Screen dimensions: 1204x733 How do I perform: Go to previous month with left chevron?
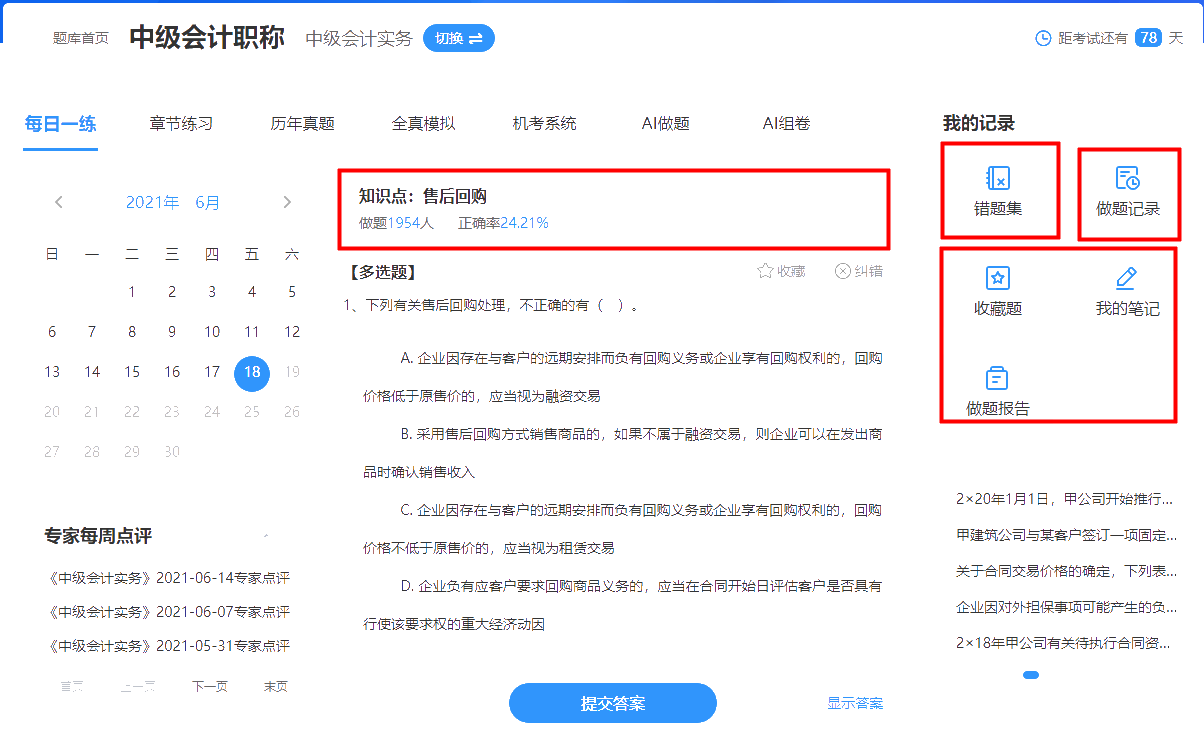(x=58, y=201)
